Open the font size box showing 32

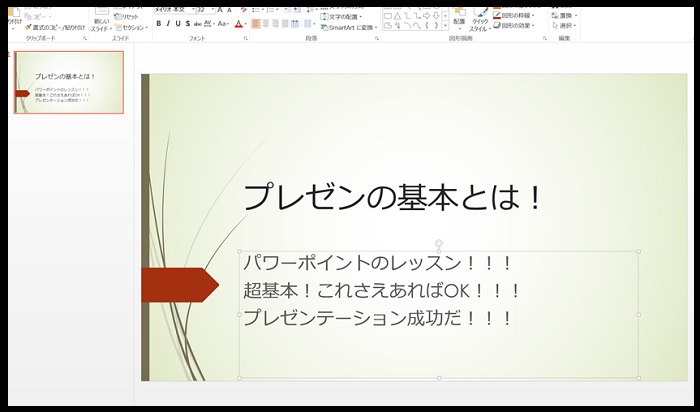pos(206,10)
